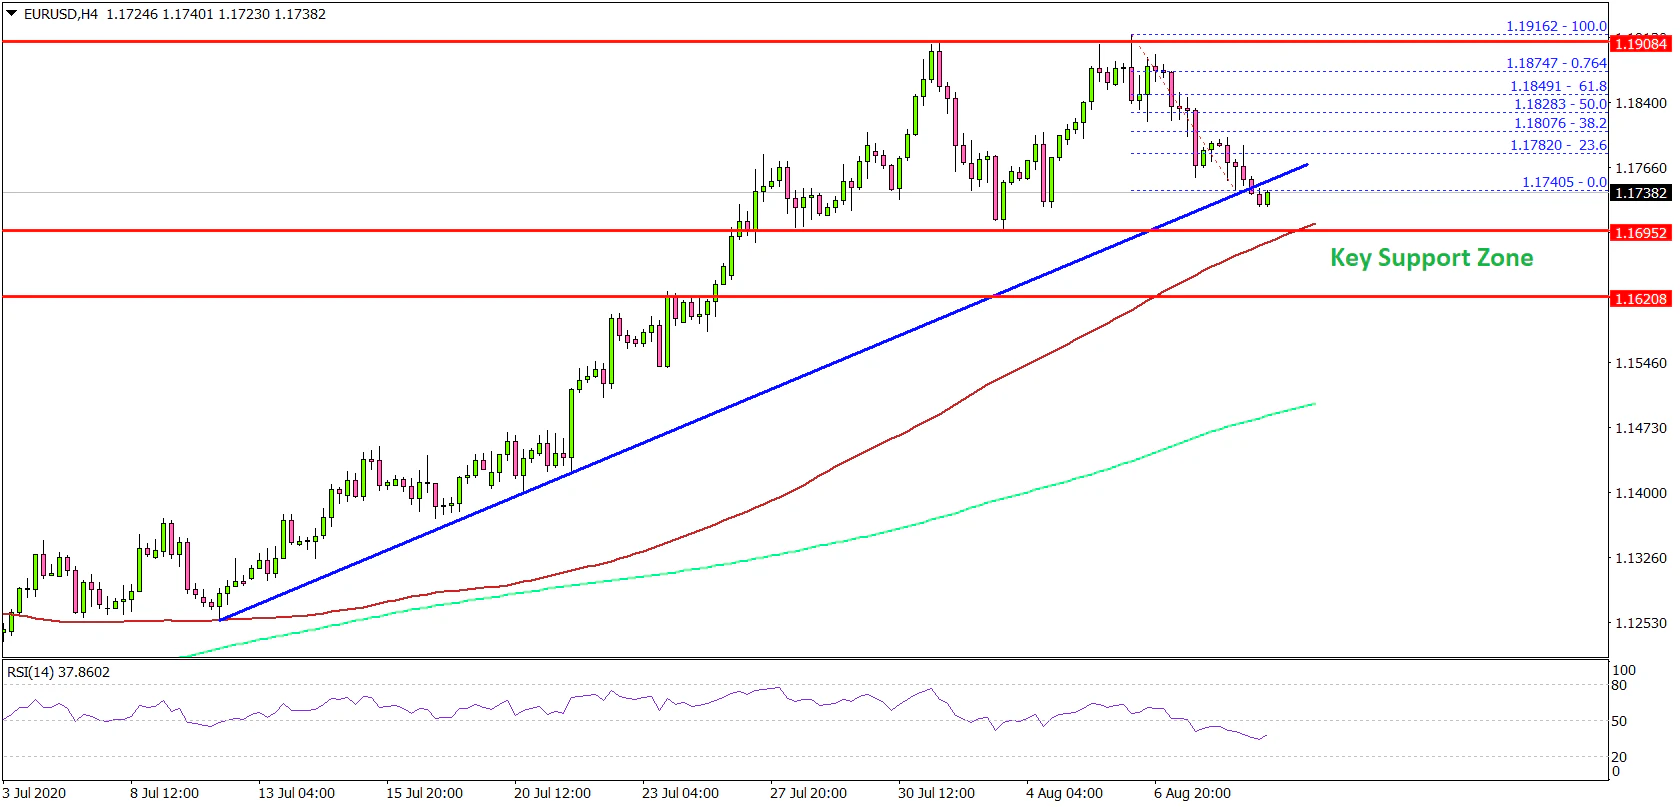The image size is (1680, 807).
Task: Click the 1.18283 - 50.0 Fibonacci label
Action: (x=1559, y=104)
